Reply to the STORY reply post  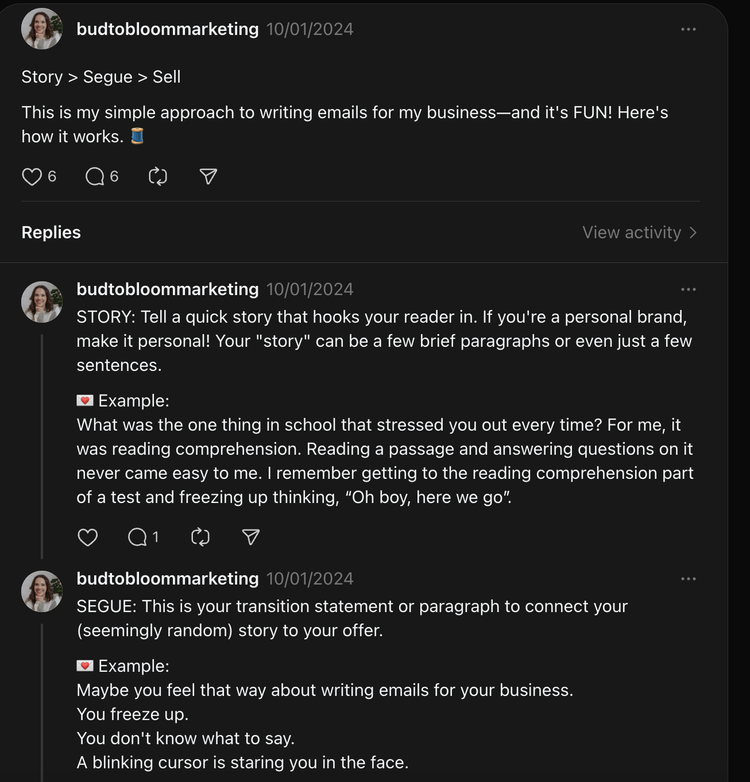pos(138,538)
